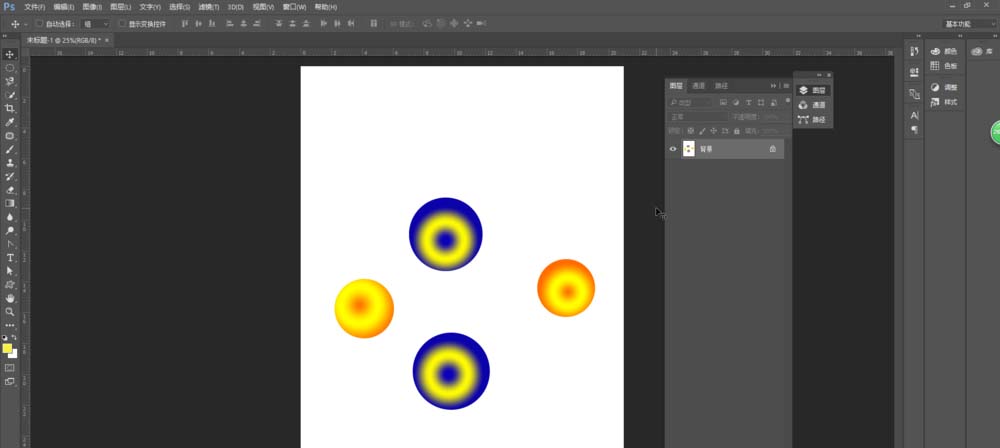The image size is (1000, 448).
Task: Click the foreground yellow color swatch
Action: tap(7, 349)
